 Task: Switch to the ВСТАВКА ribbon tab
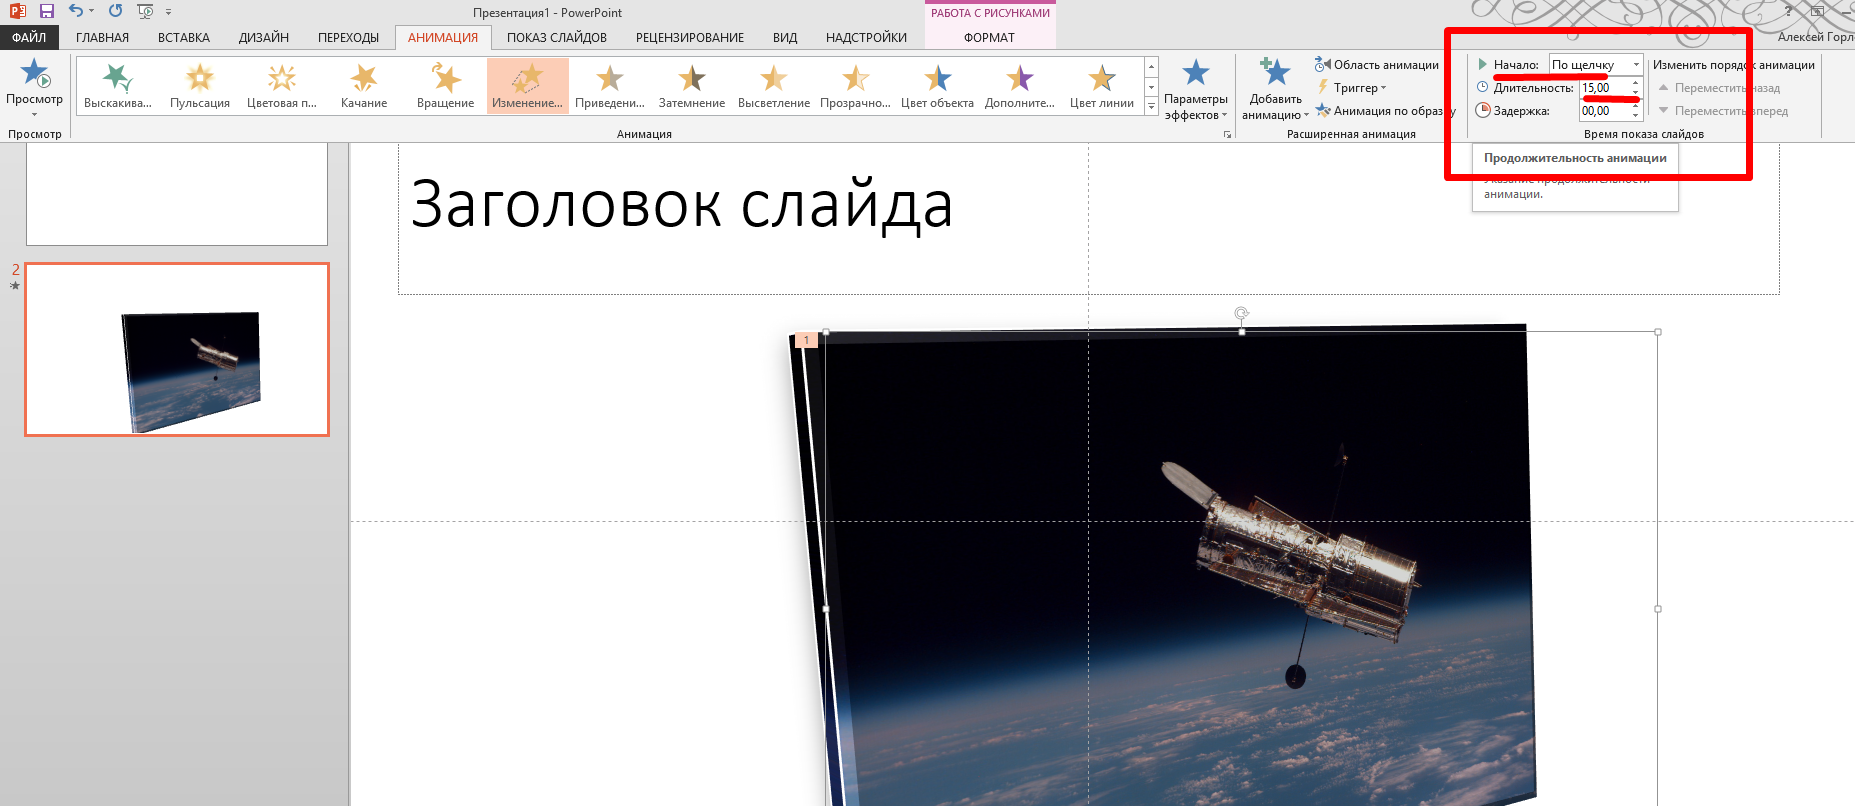[184, 38]
